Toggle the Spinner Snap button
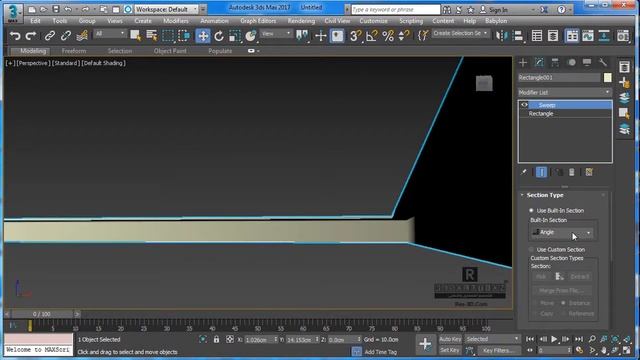 pos(403,36)
